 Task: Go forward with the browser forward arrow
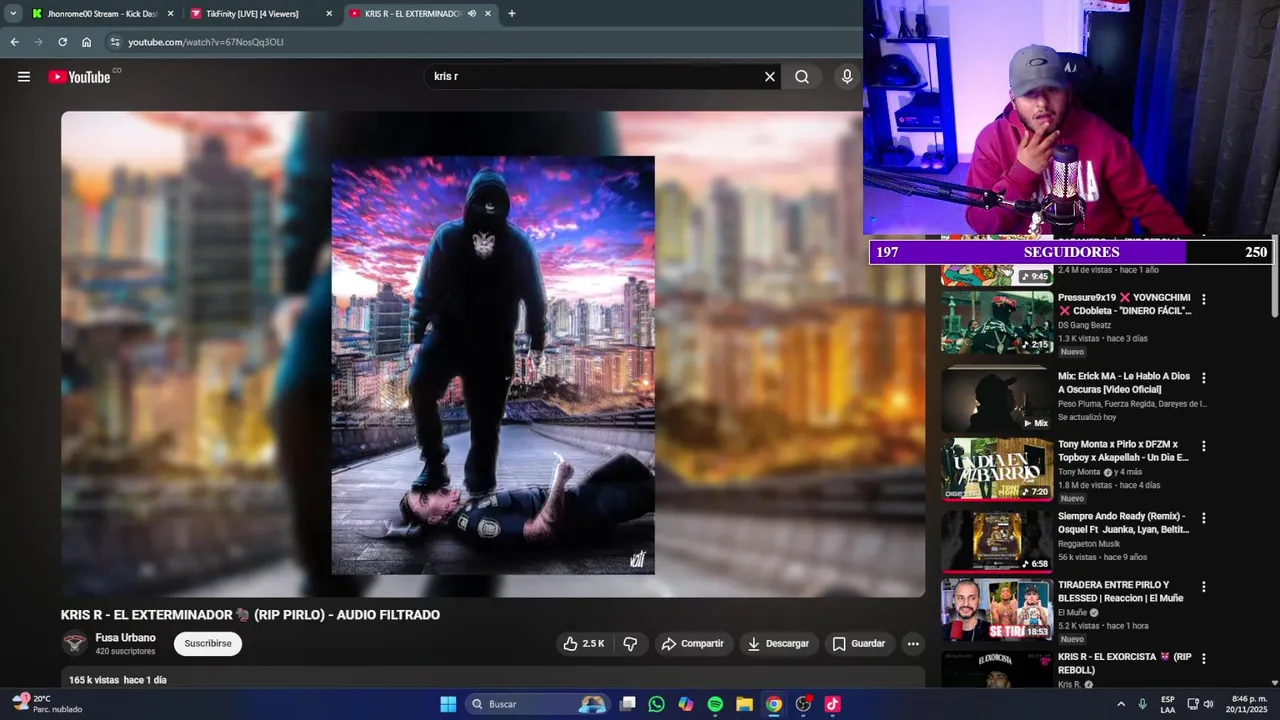[38, 42]
